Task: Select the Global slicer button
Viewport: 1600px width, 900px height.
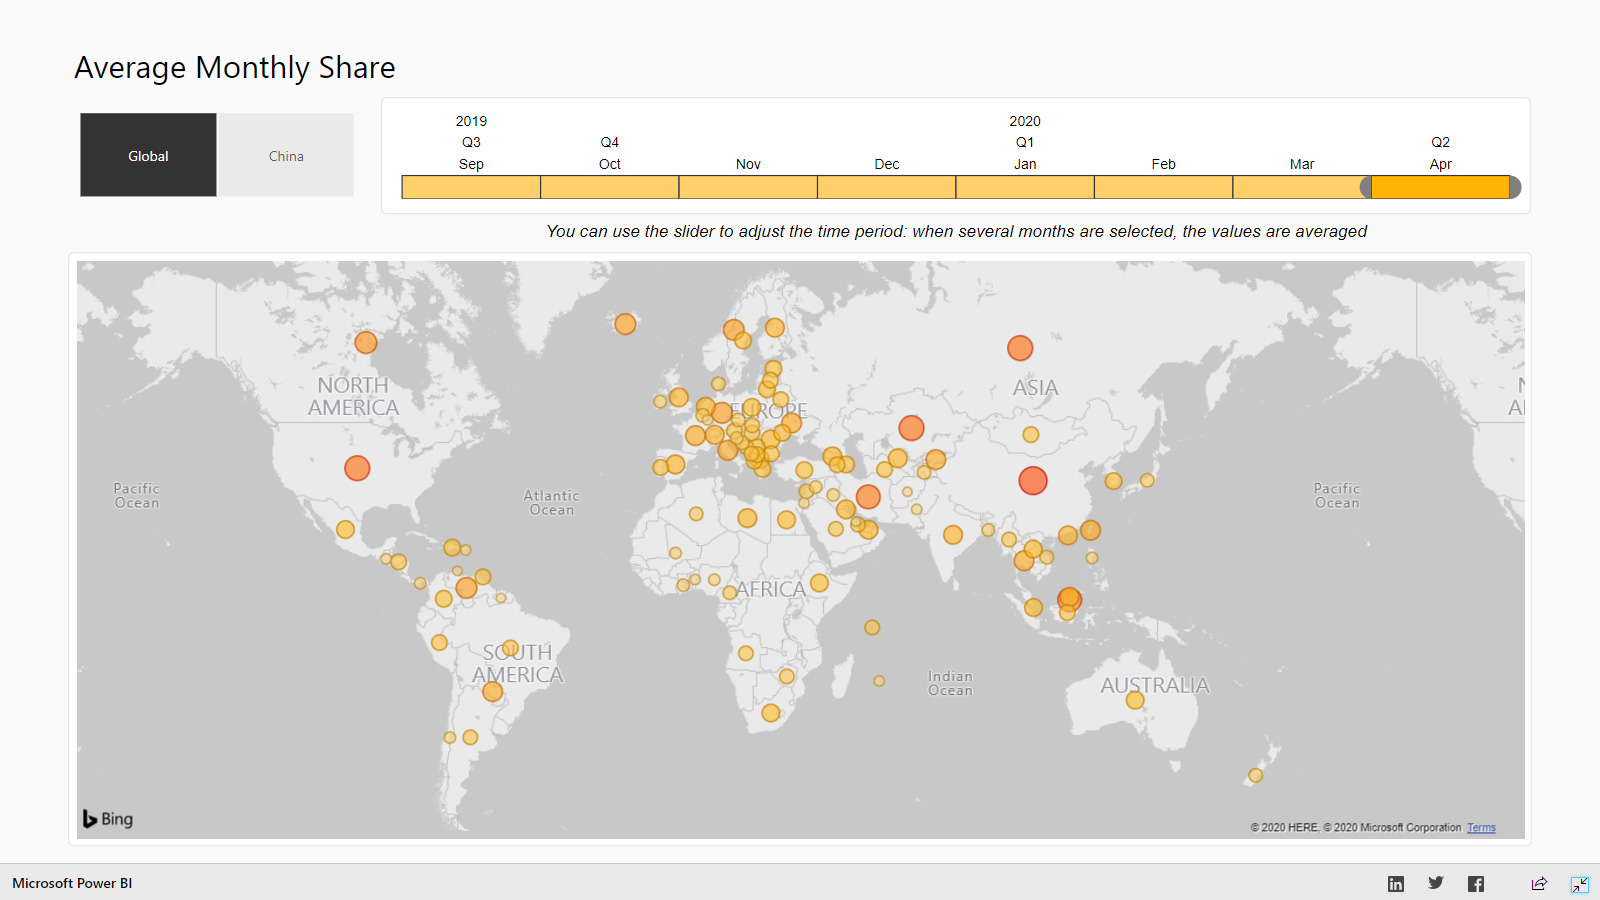Action: click(148, 155)
